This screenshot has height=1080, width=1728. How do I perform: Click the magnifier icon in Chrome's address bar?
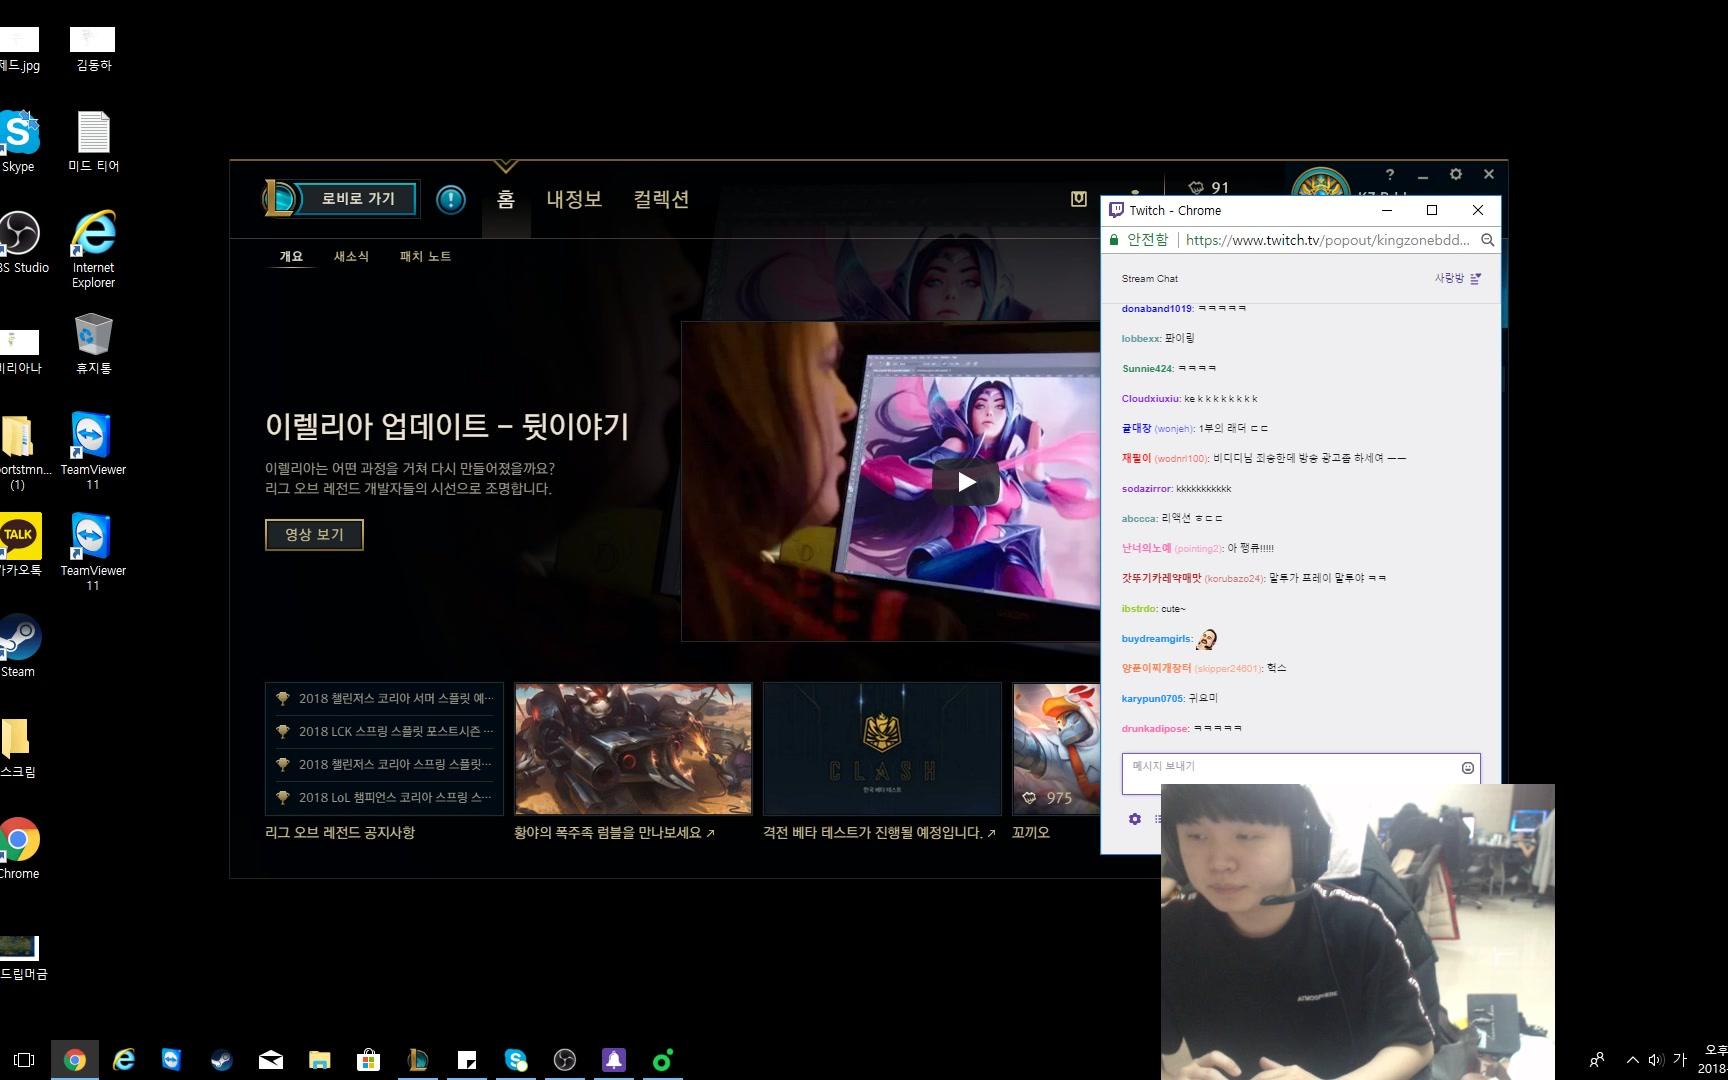pos(1488,240)
